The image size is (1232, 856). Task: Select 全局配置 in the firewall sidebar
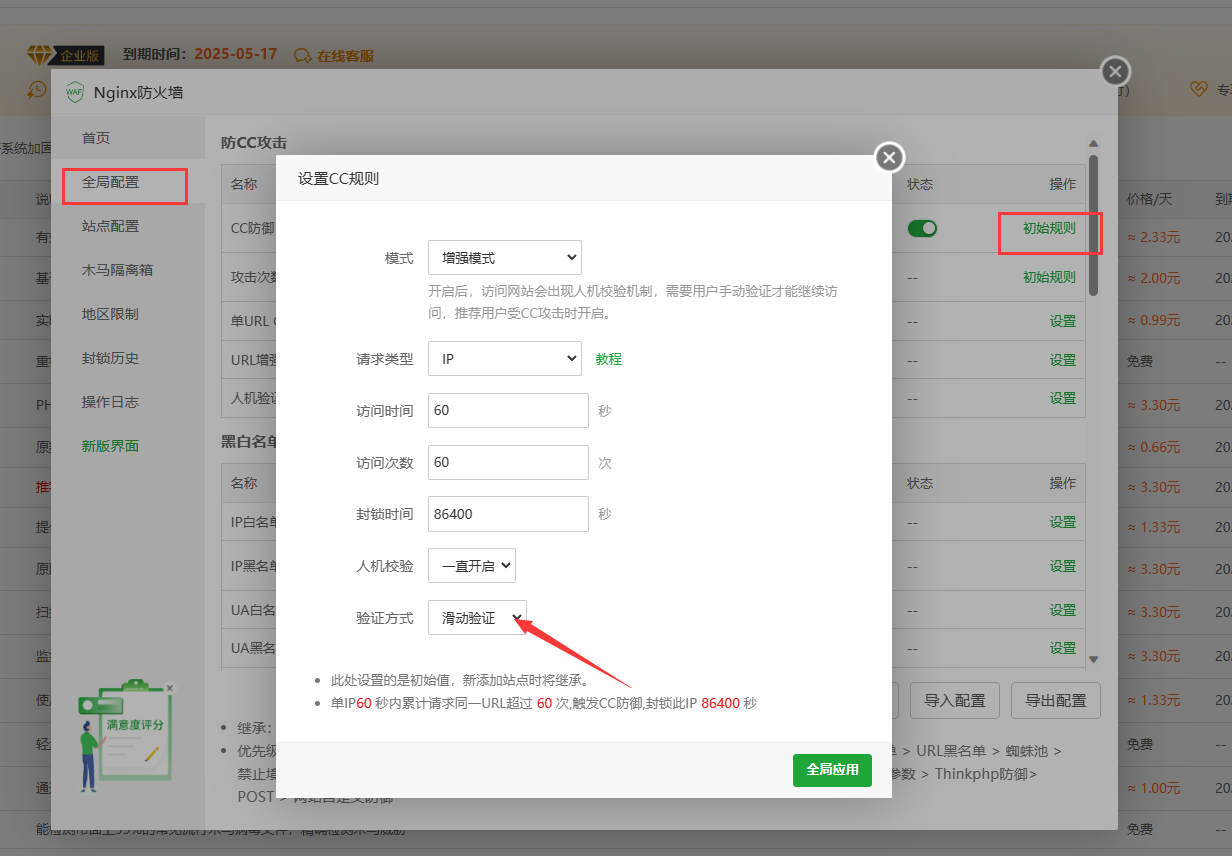pos(110,182)
